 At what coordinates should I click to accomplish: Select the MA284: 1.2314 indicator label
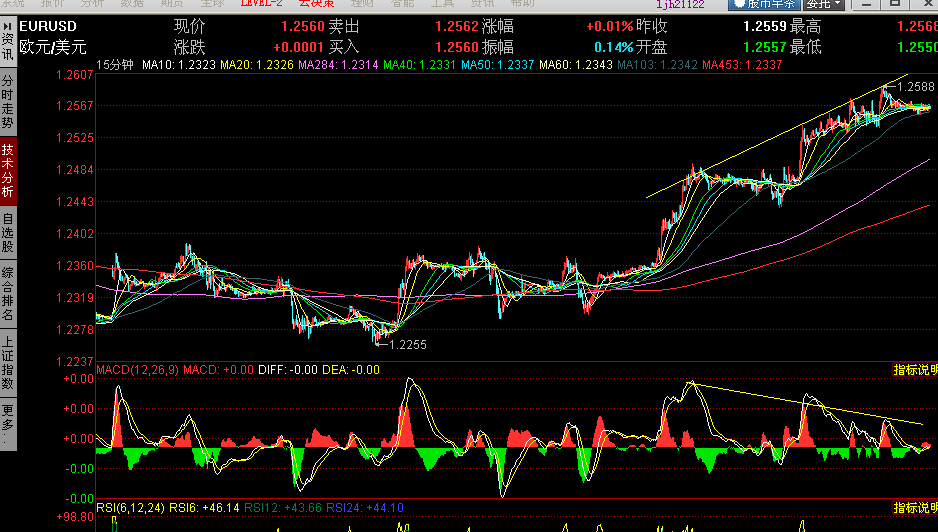pos(338,65)
